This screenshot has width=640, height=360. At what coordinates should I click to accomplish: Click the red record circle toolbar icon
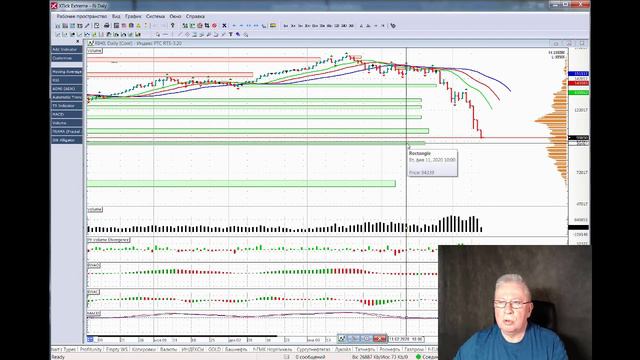coord(214,26)
